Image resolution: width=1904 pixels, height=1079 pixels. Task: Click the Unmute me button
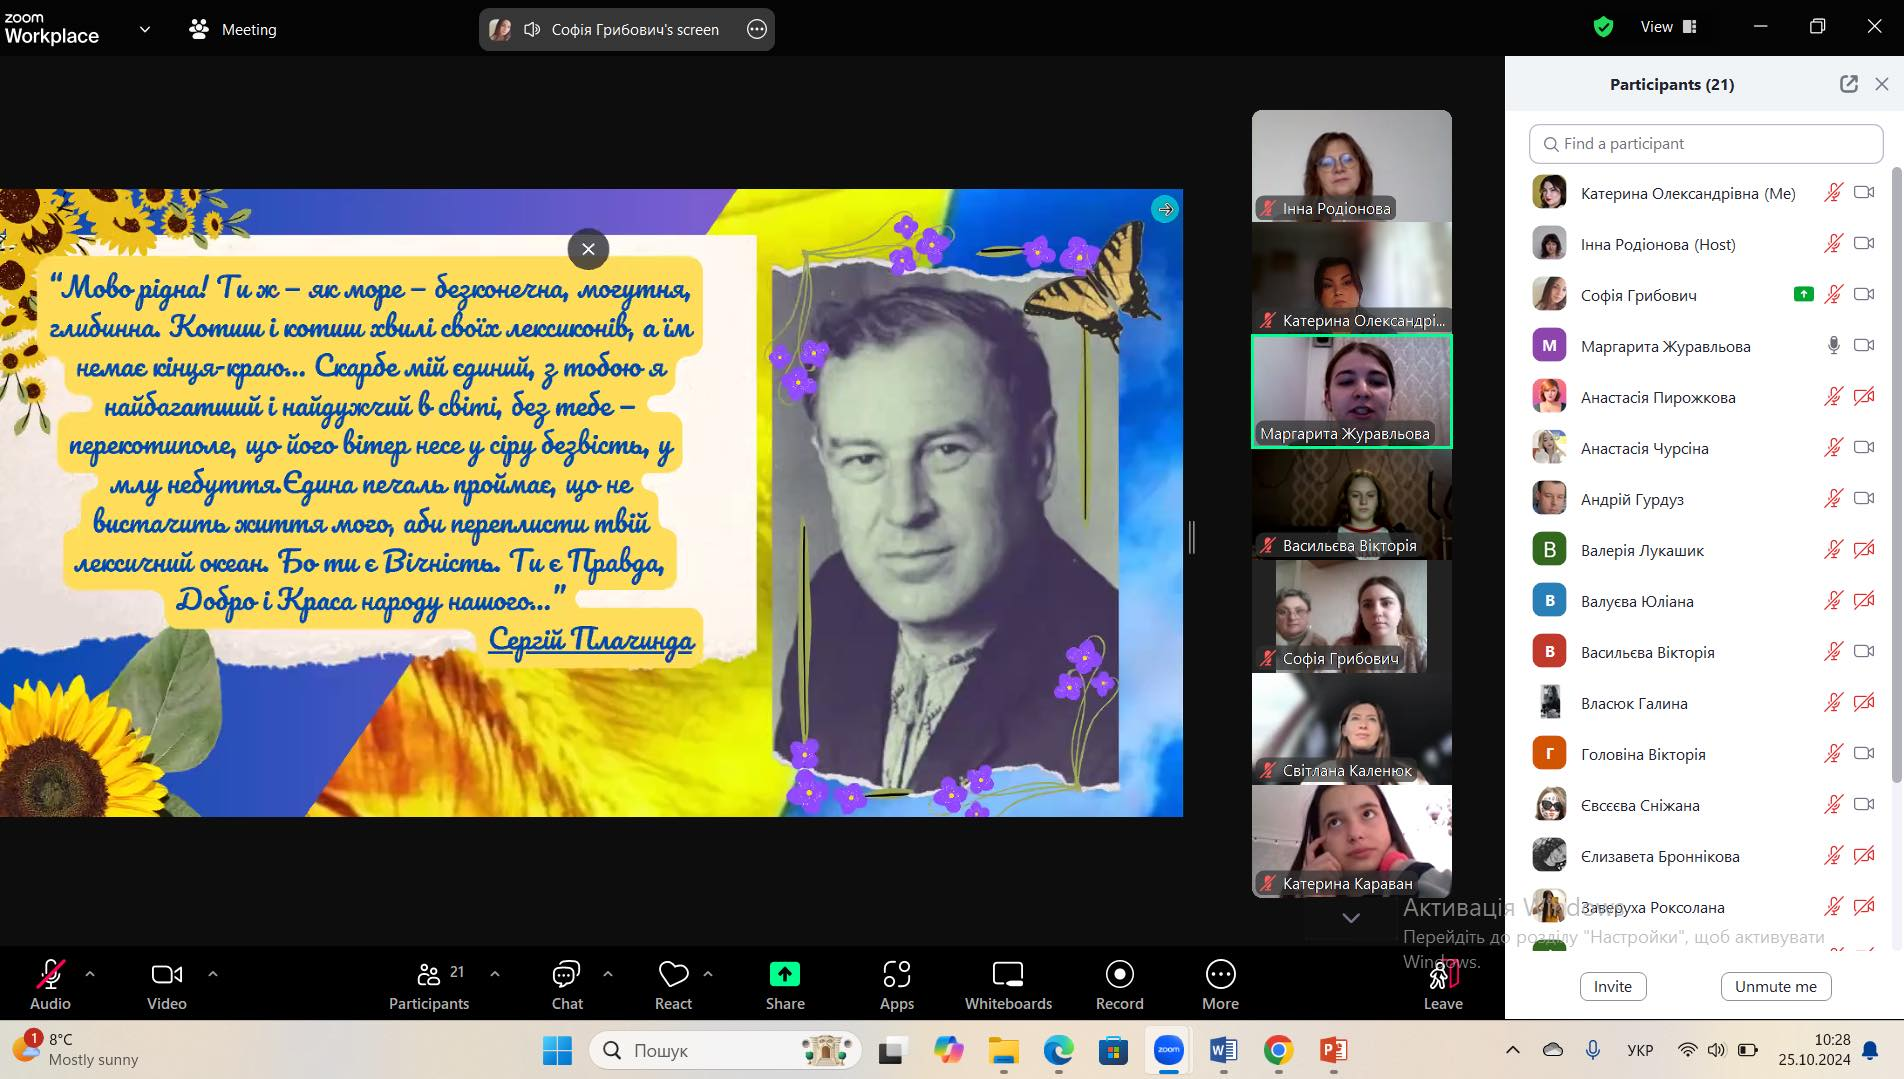coord(1775,986)
